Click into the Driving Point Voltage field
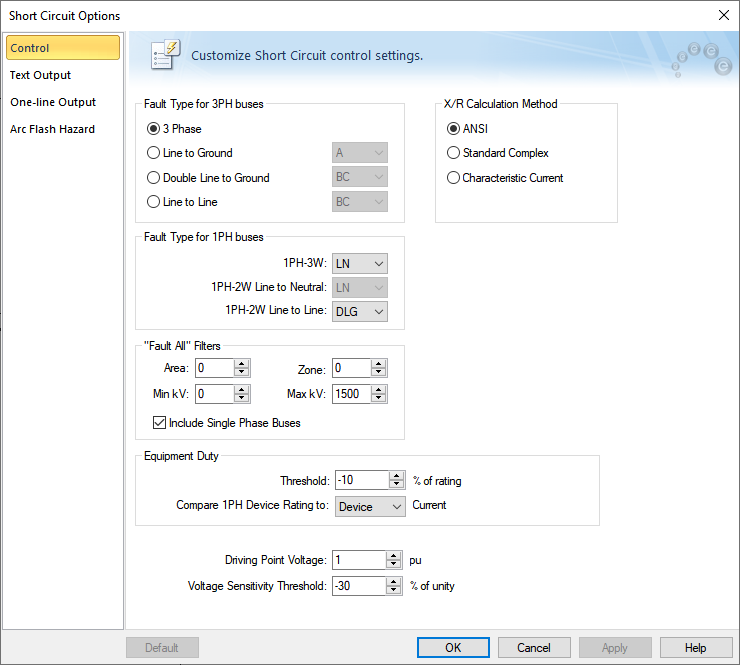The width and height of the screenshot is (740, 665). click(x=359, y=560)
